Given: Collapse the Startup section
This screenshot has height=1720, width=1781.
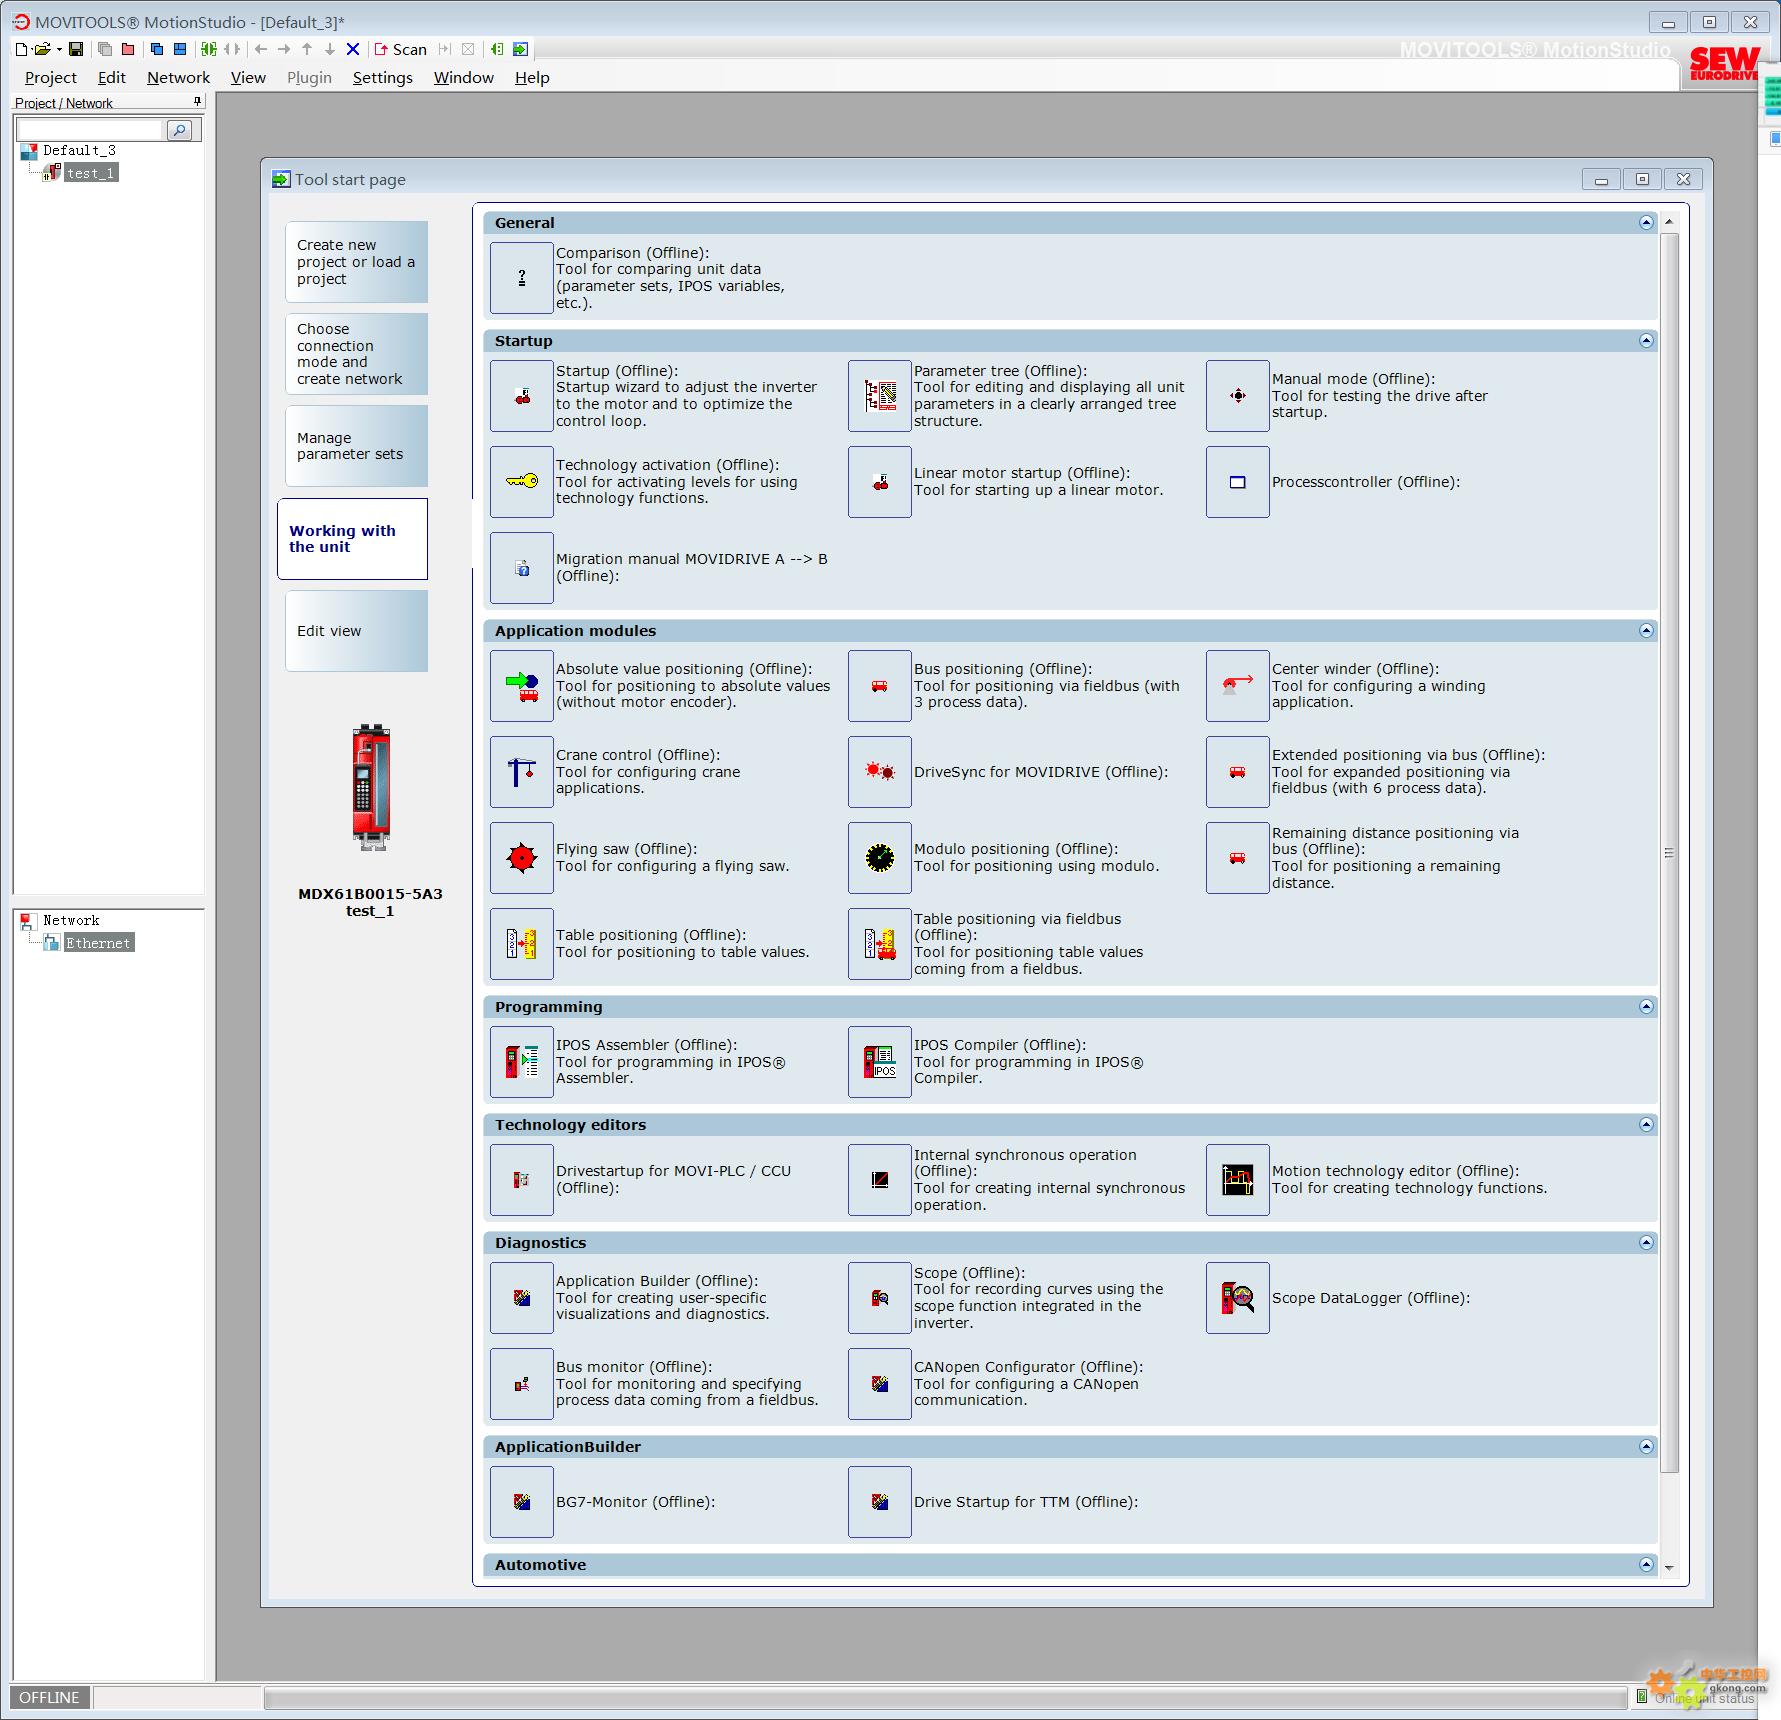Looking at the screenshot, I should tap(1646, 341).
